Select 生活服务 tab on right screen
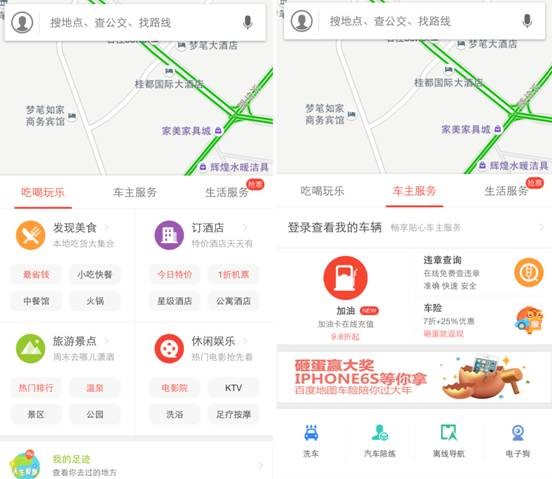Viewport: 552px width, 479px height. point(506,191)
